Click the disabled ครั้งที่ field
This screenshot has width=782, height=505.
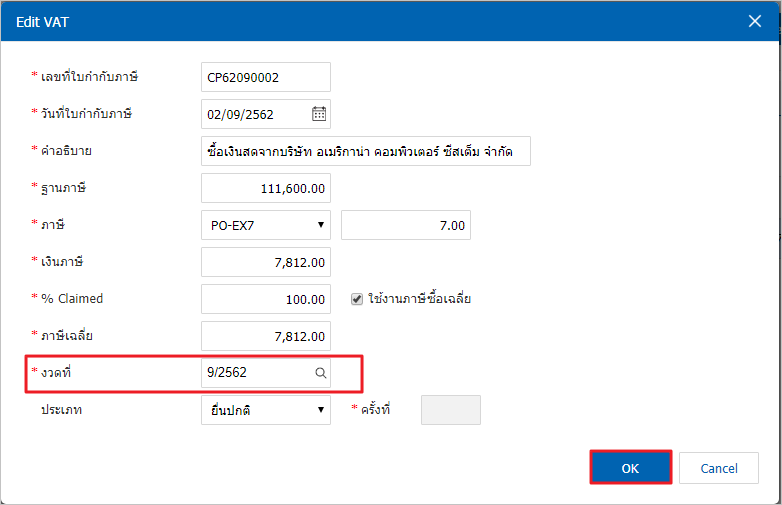tap(451, 410)
